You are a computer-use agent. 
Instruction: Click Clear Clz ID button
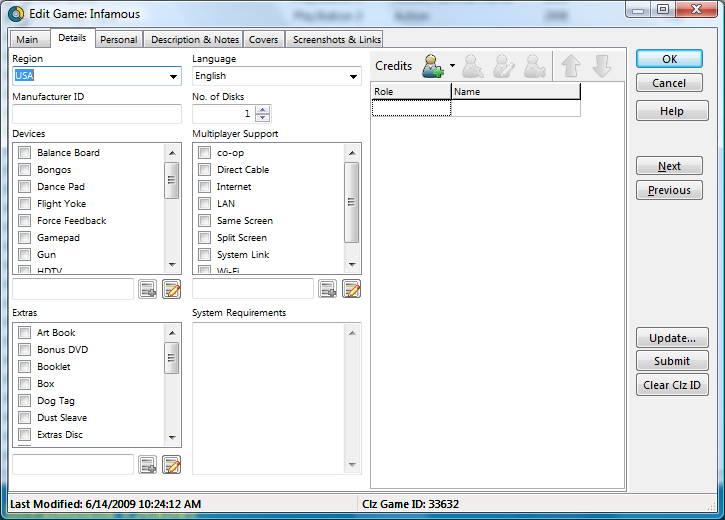[672, 385]
